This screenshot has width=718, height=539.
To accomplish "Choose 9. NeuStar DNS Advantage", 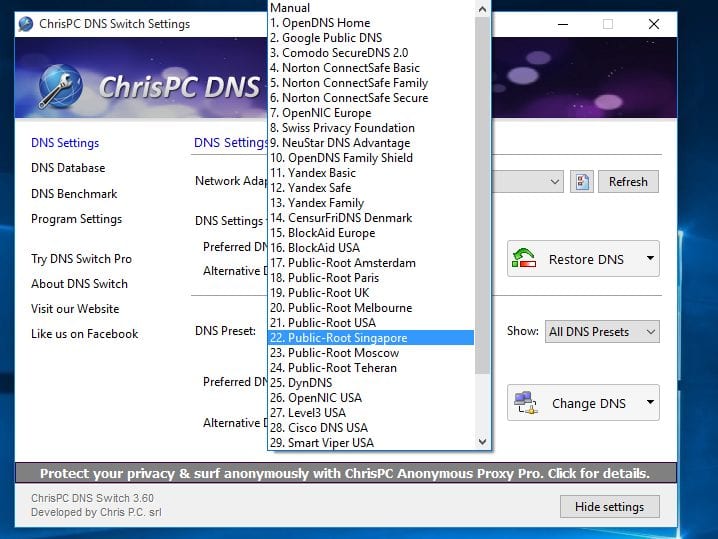I will pyautogui.click(x=370, y=143).
